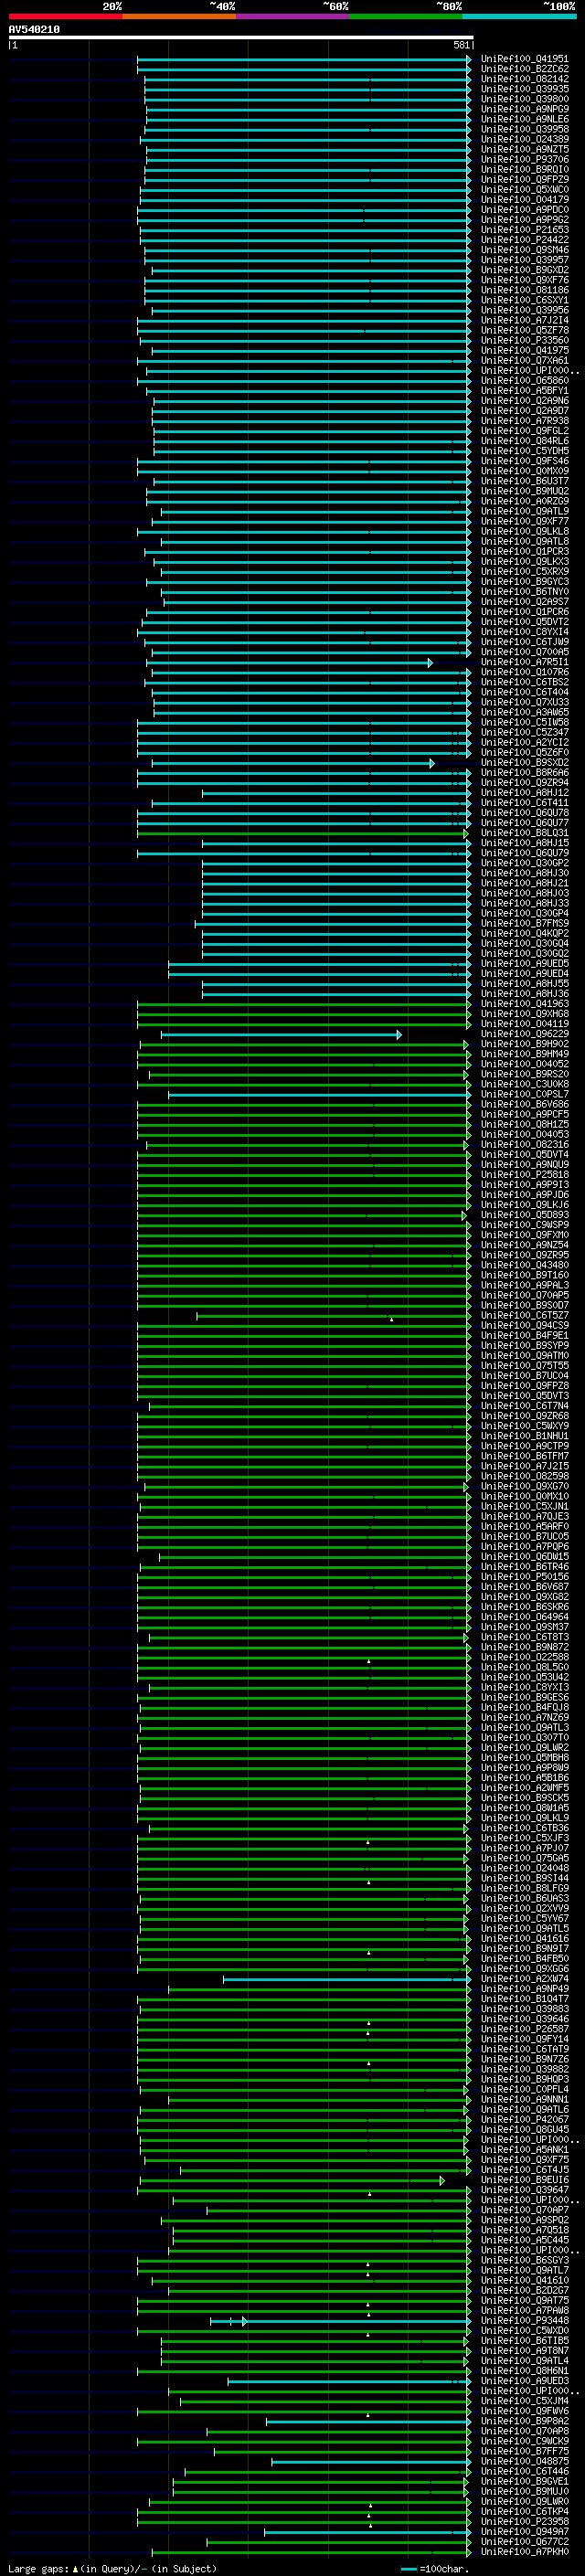Click the orange ~40% identity legend bar

tap(179, 16)
